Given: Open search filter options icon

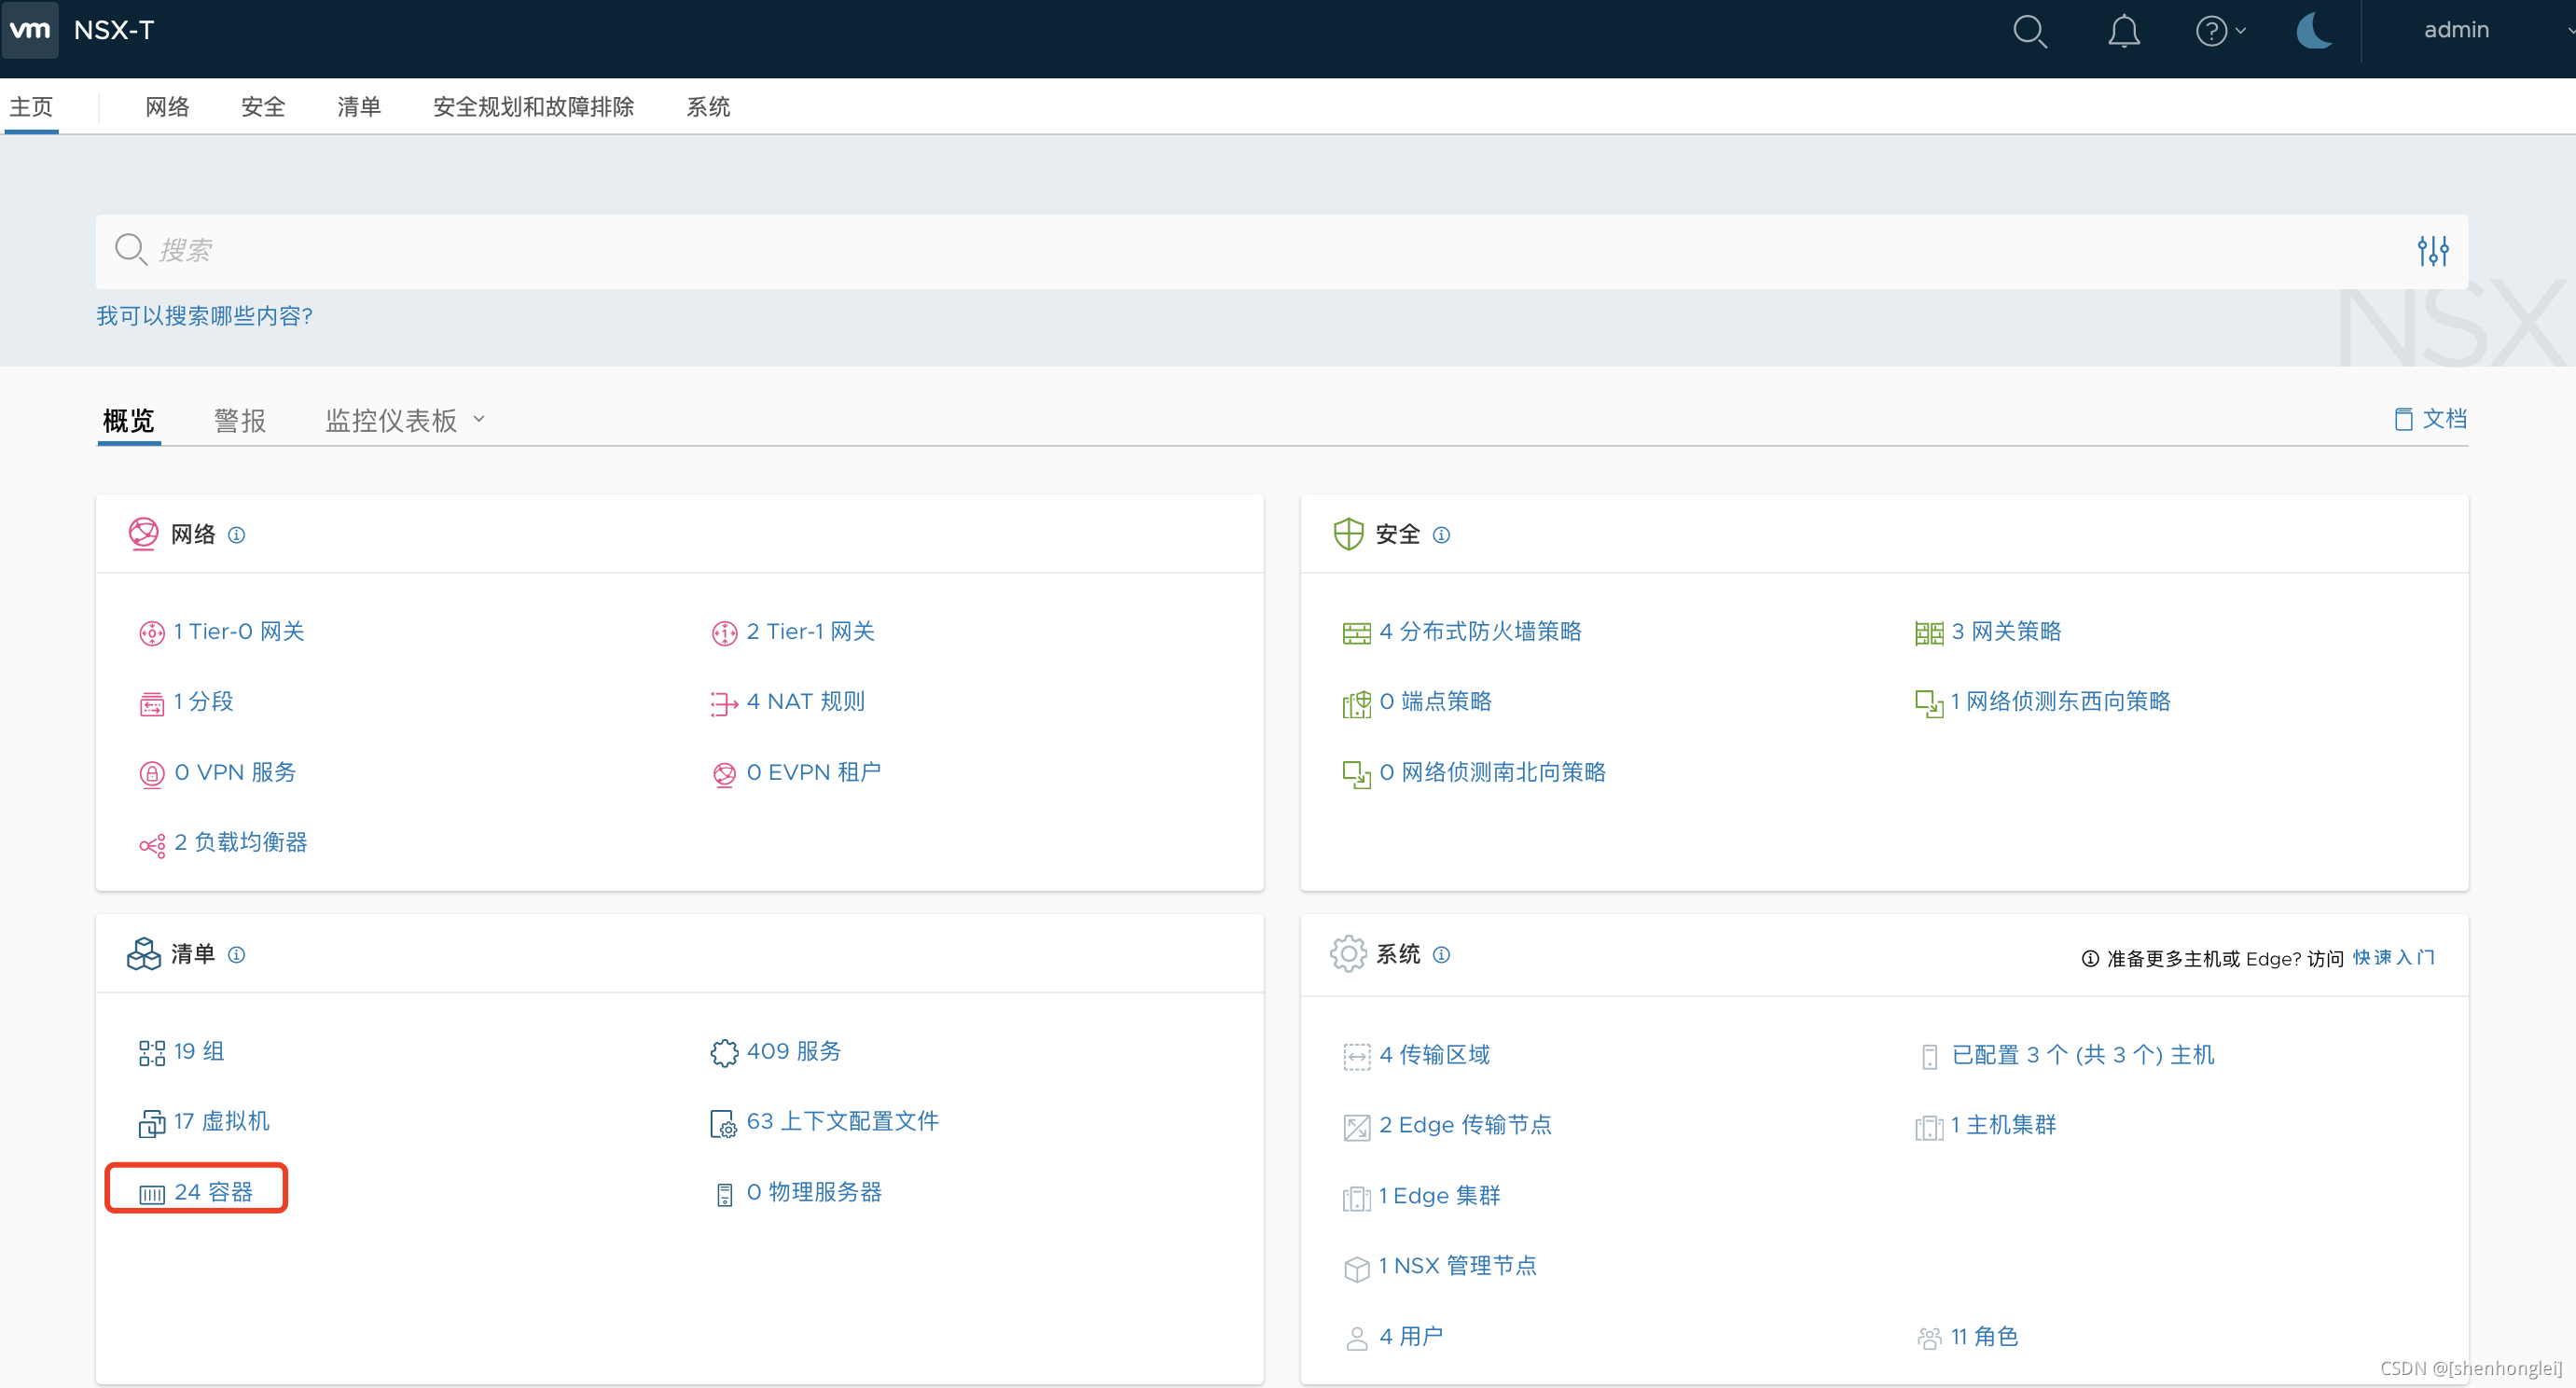Looking at the screenshot, I should coord(2433,250).
